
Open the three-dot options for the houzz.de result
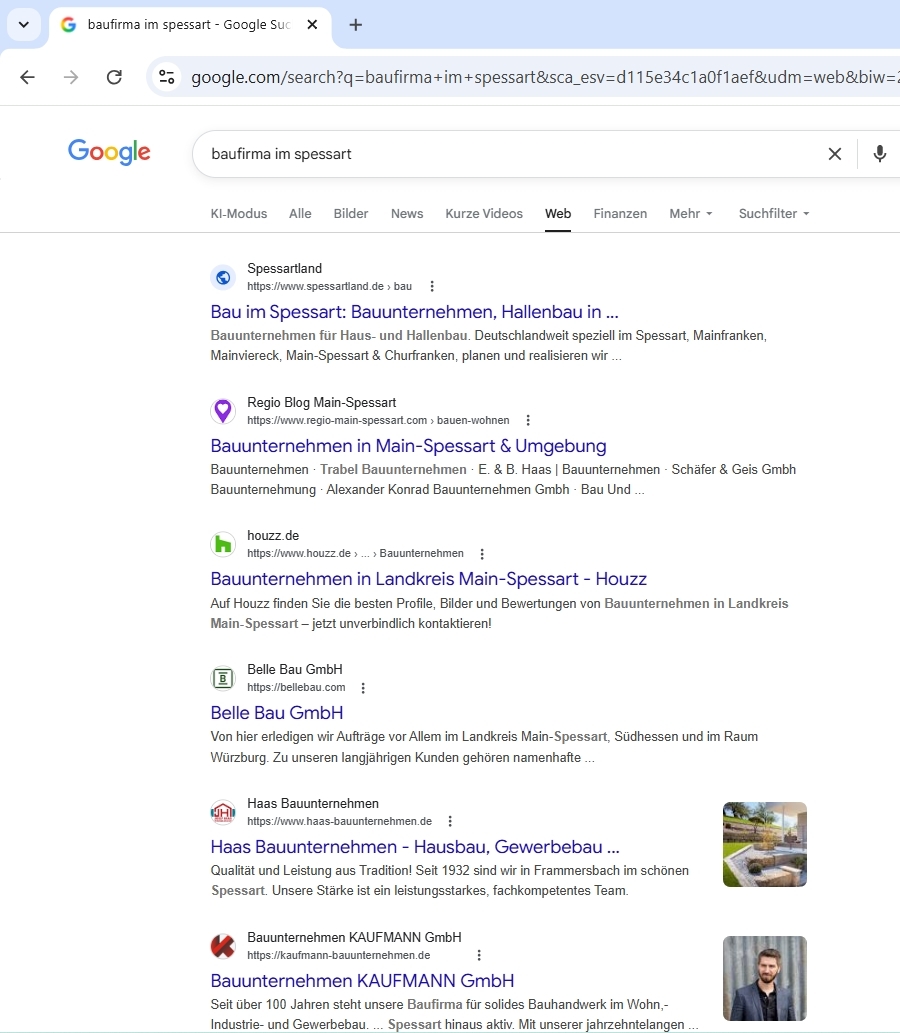point(482,554)
